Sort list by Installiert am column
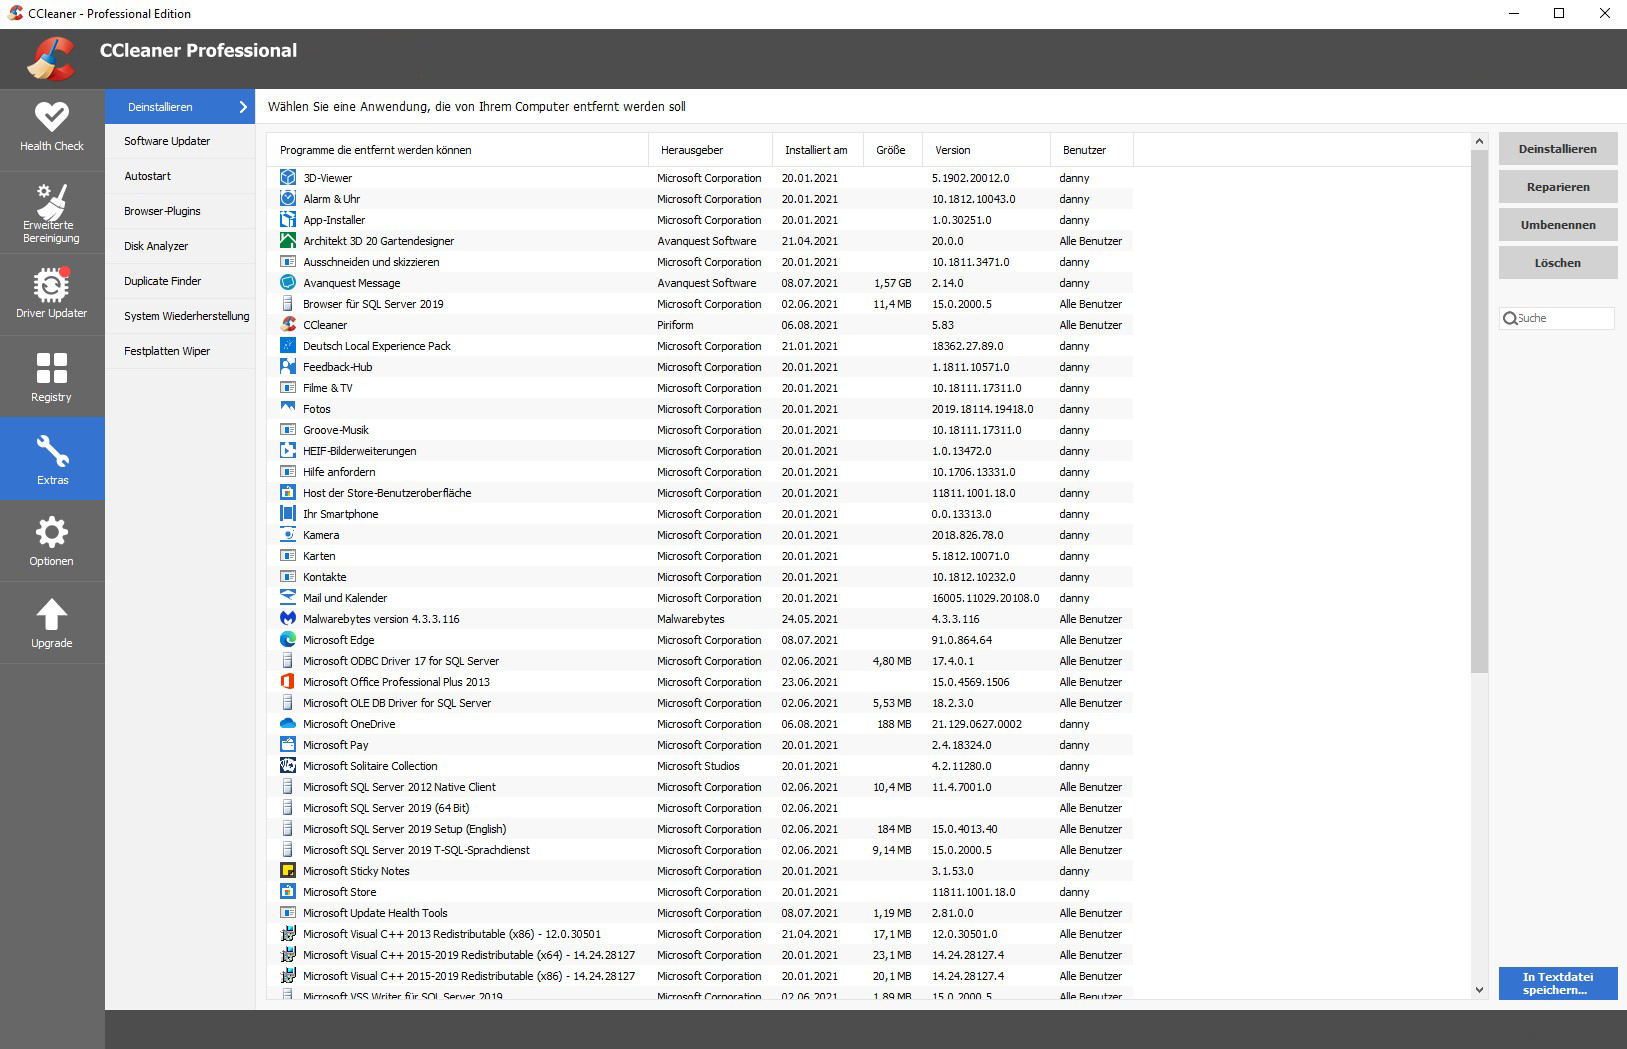The height and width of the screenshot is (1049, 1627). tap(816, 150)
